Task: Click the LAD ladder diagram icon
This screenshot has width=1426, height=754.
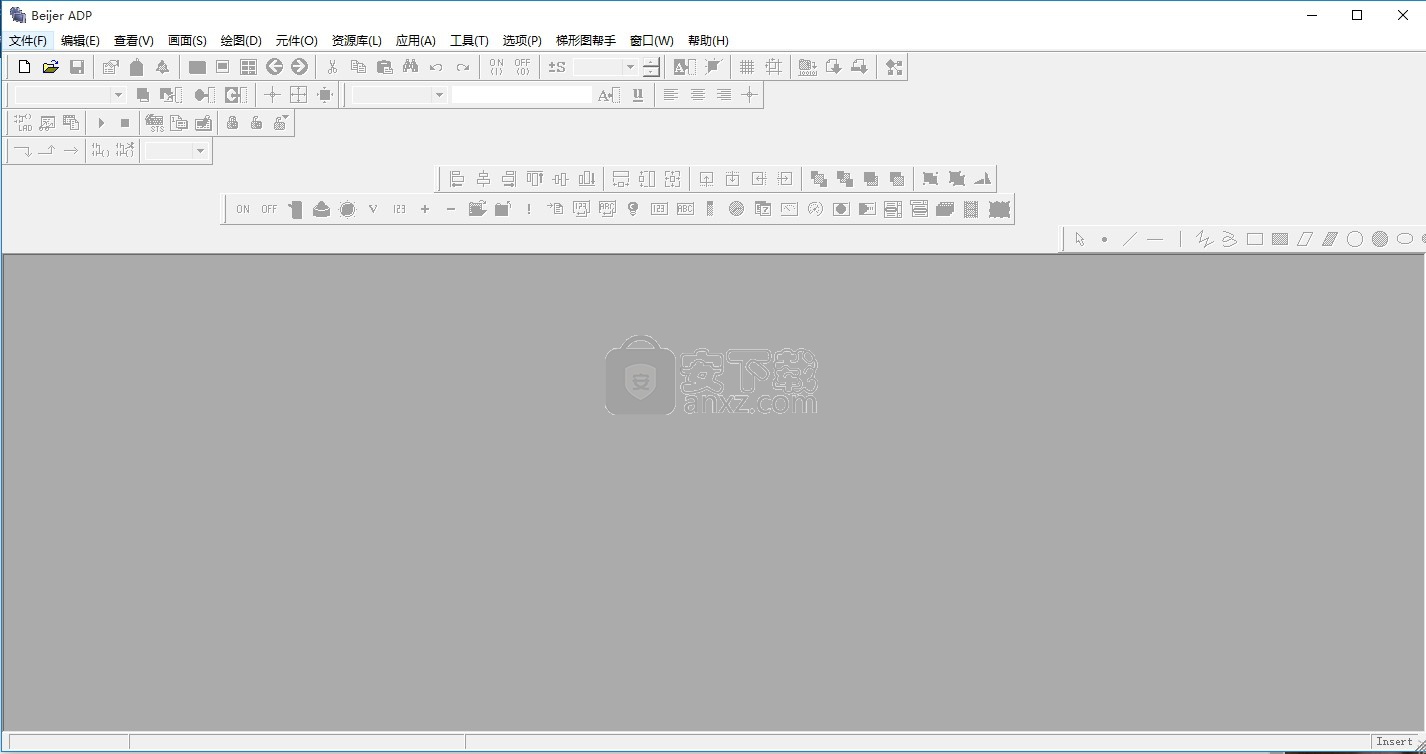Action: pyautogui.click(x=23, y=123)
